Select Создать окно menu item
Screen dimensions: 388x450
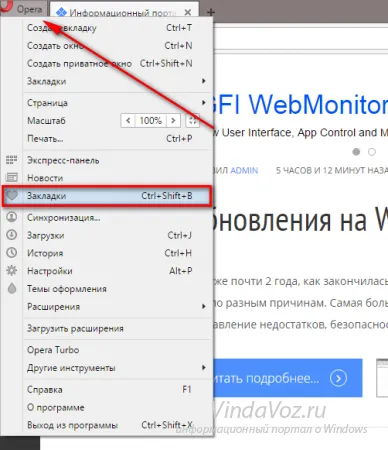point(117,46)
